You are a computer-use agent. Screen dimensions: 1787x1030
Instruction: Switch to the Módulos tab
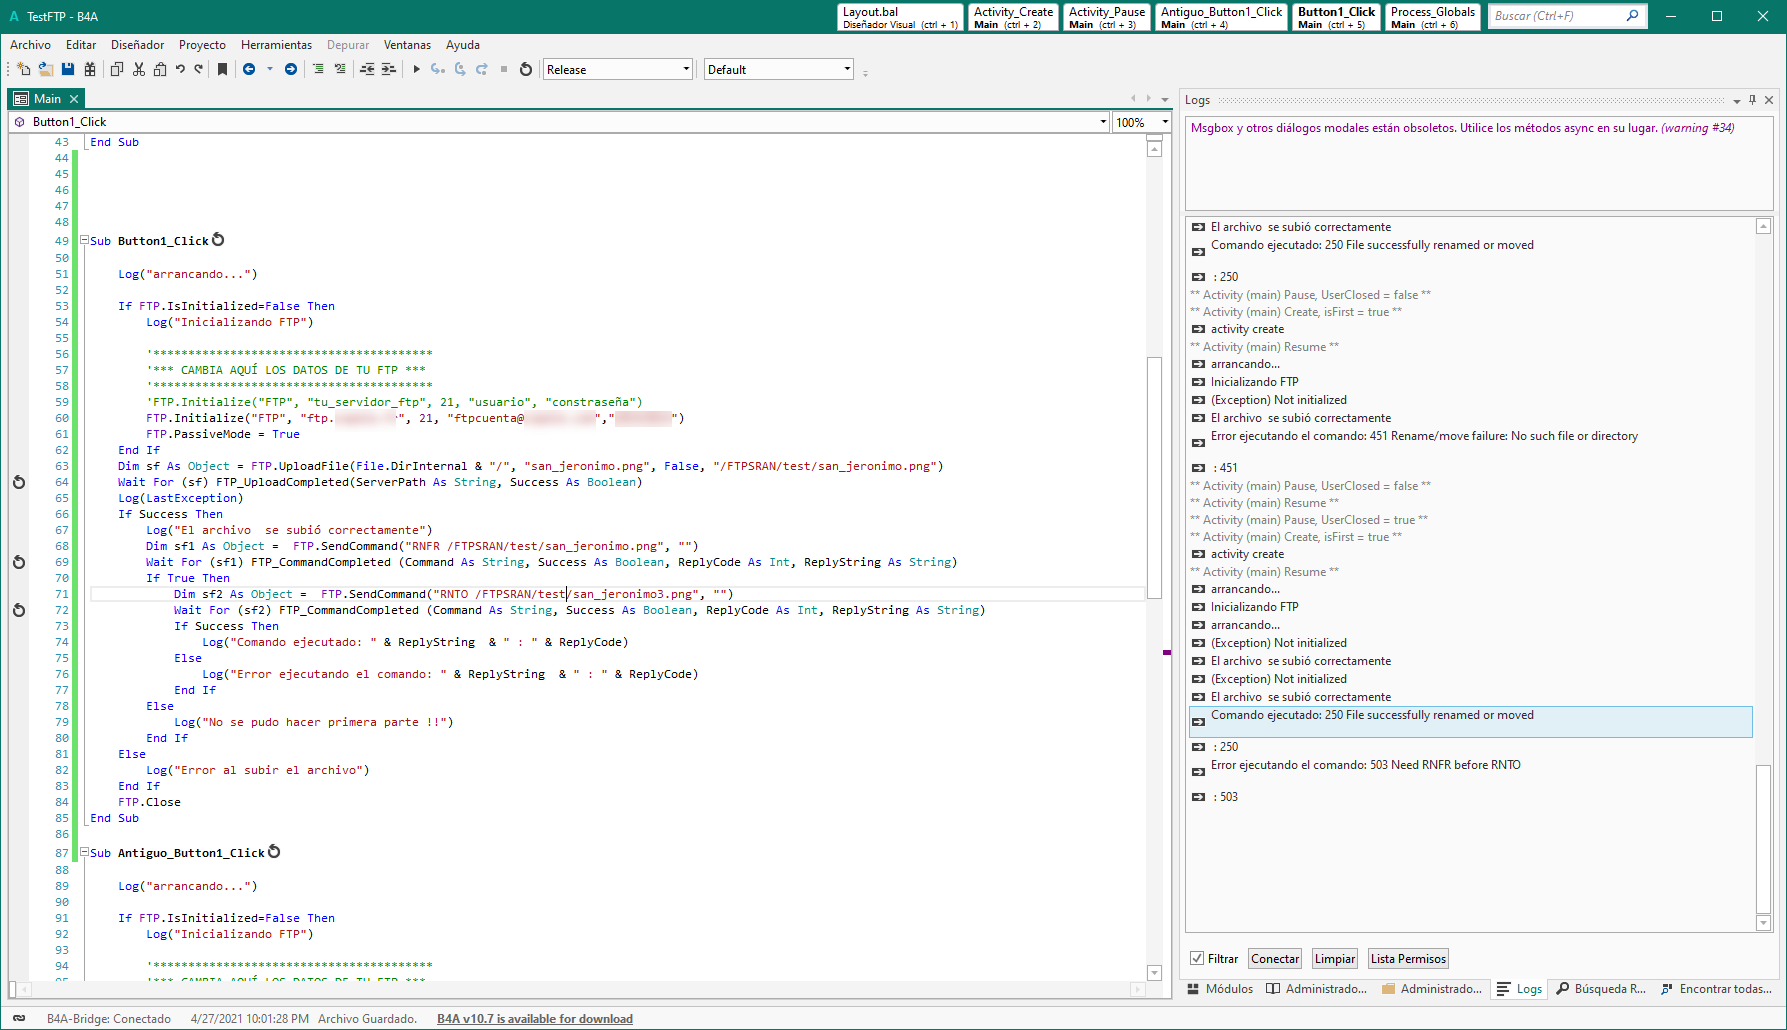tap(1220, 989)
